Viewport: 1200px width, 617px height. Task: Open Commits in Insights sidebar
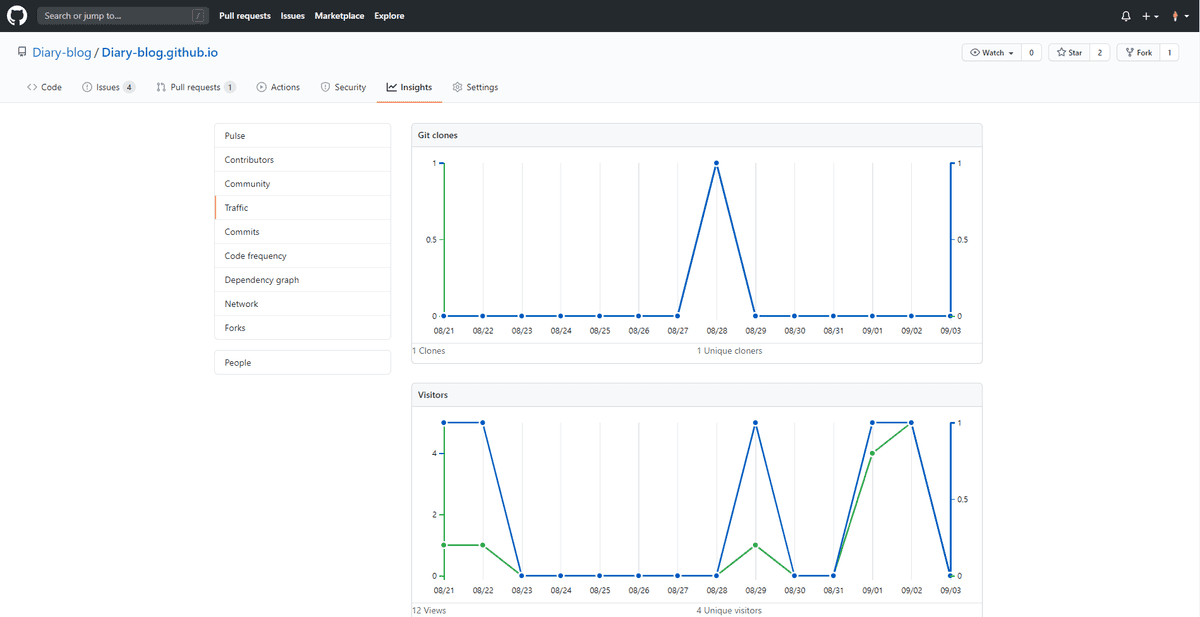302,232
